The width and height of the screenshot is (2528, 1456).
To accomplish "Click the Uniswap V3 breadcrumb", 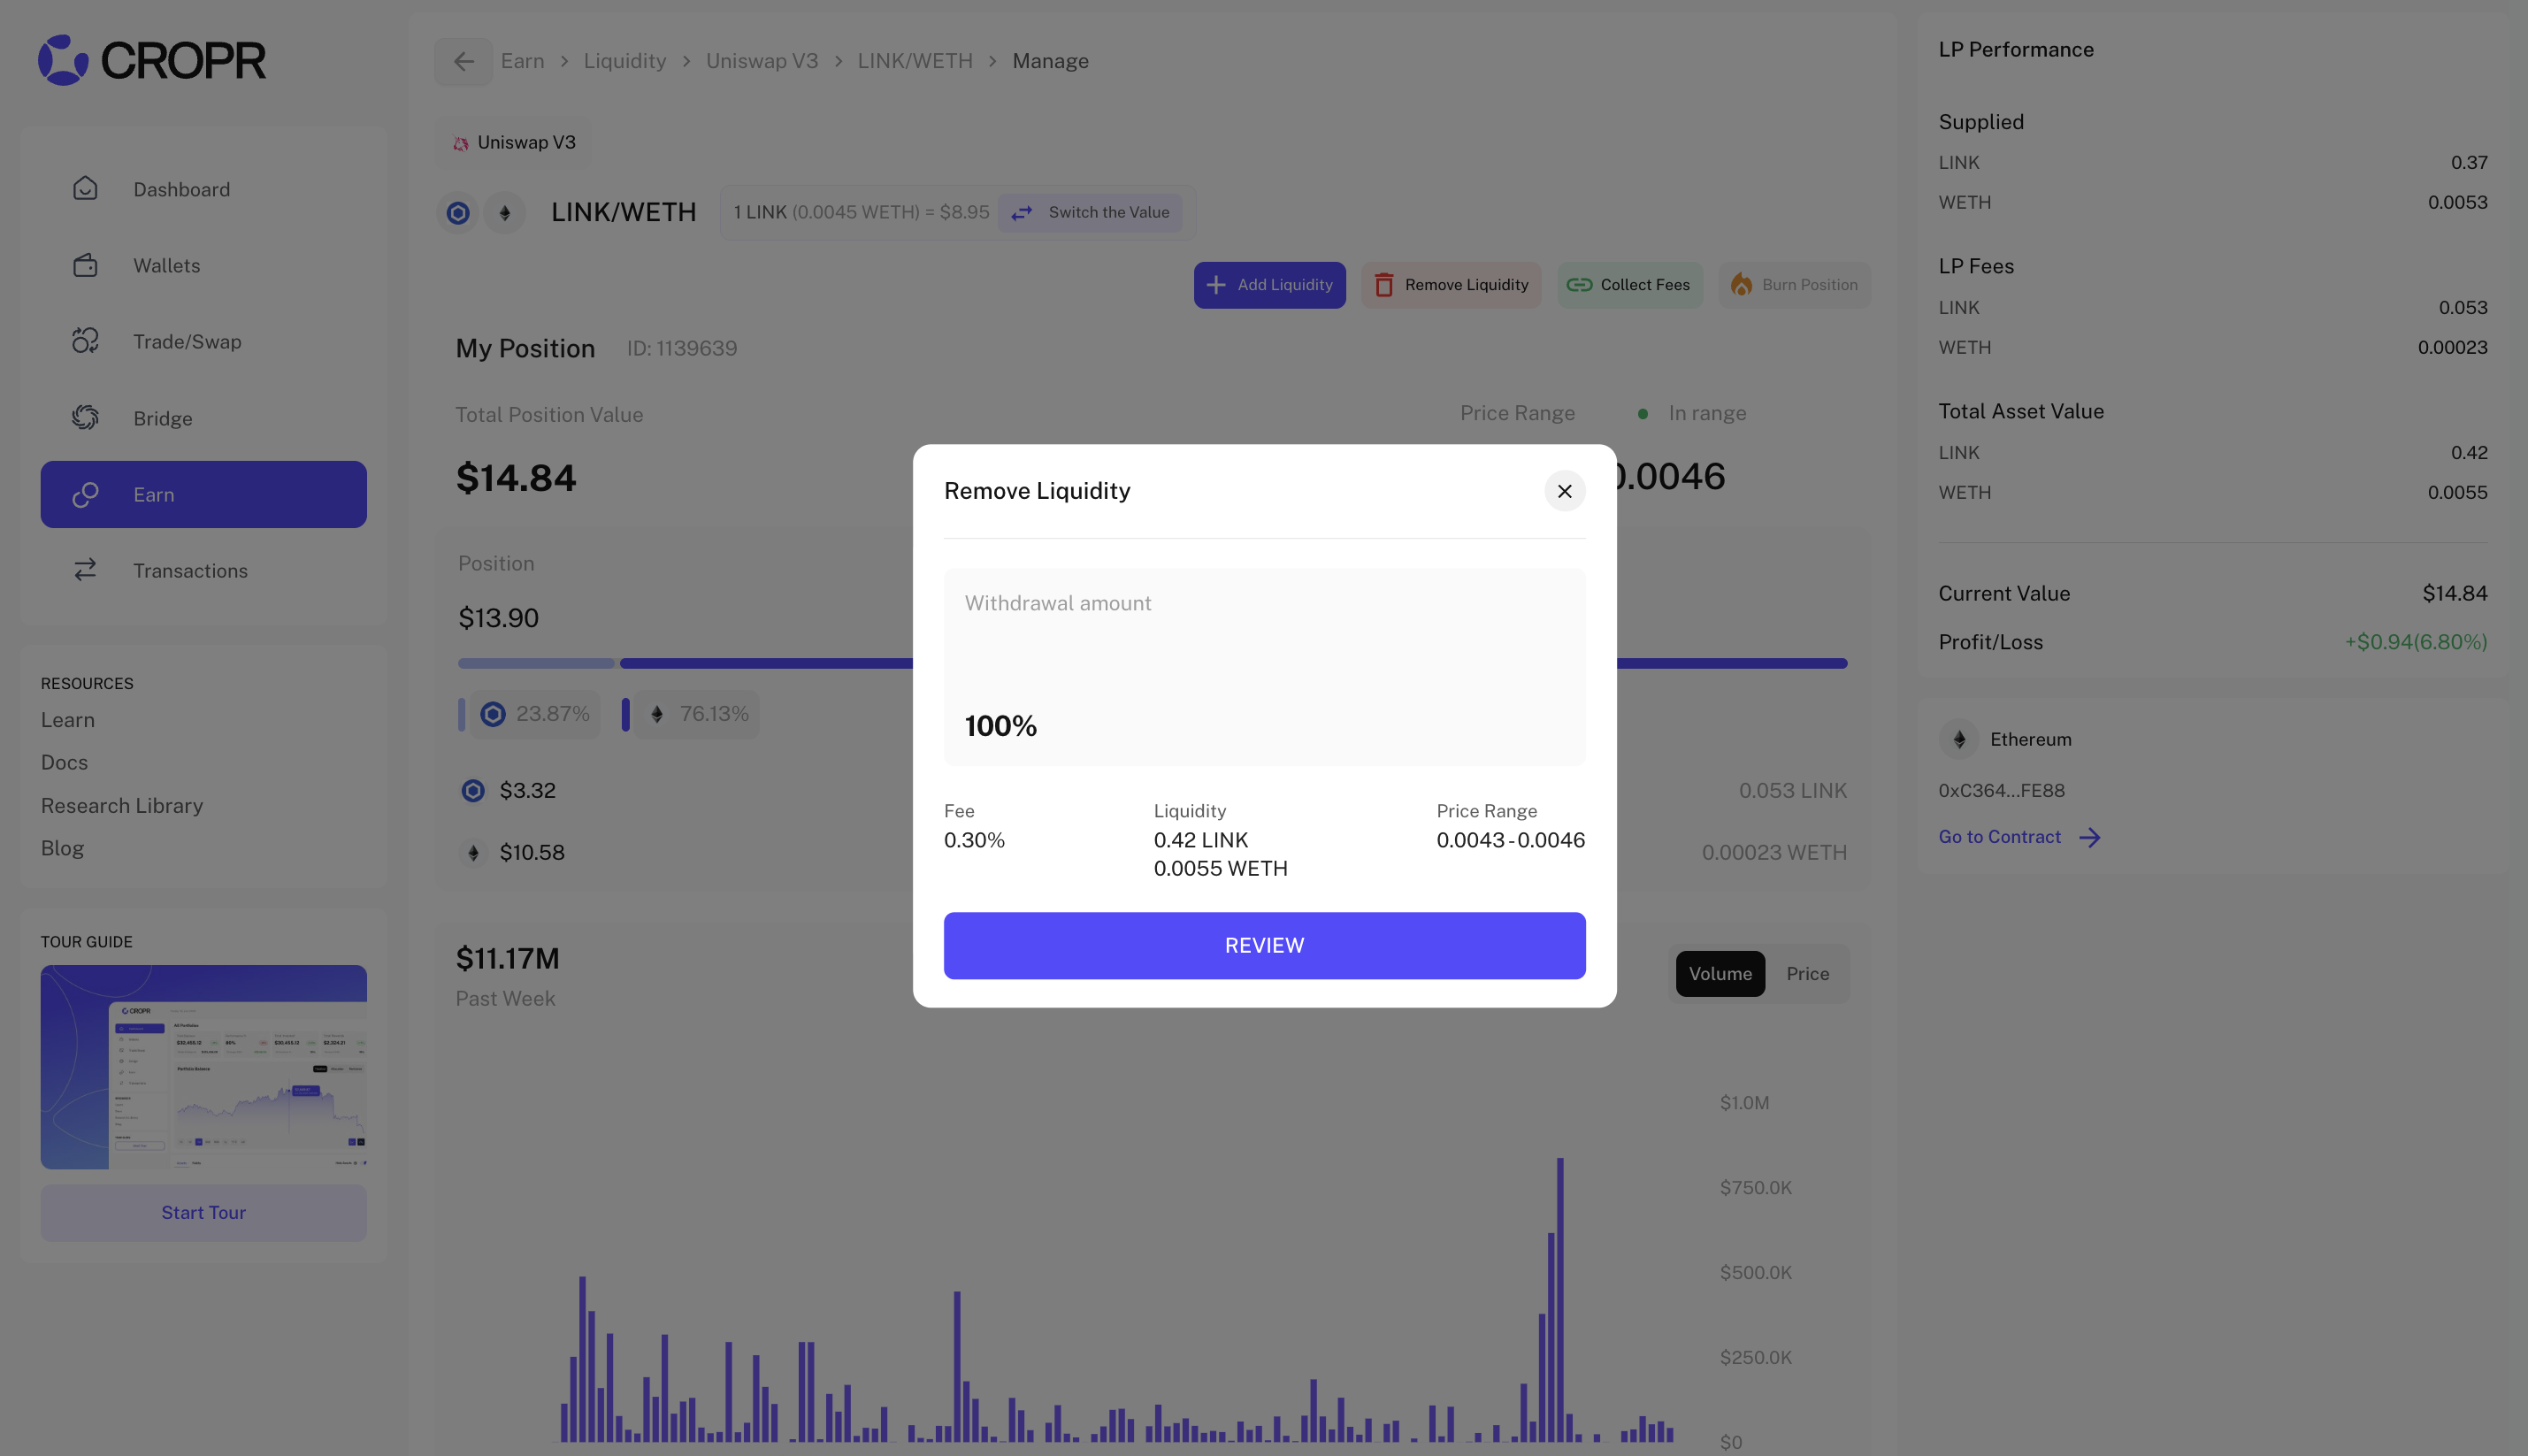I will pos(762,61).
